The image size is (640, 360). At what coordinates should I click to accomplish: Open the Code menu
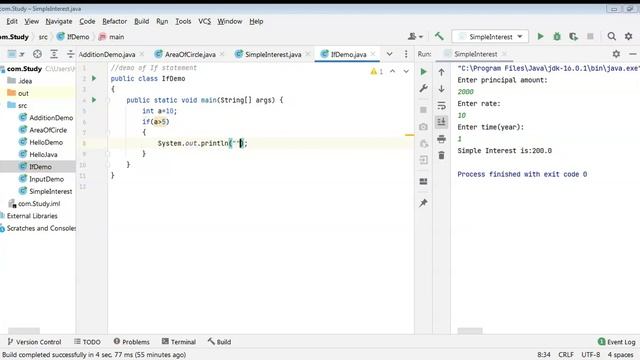pos(87,21)
